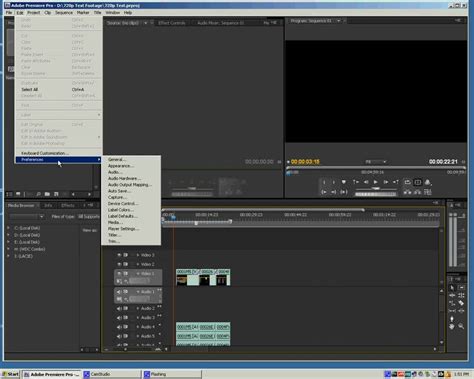The height and width of the screenshot is (379, 474).
Task: Switch Project panel to Icon view
Action: tap(18, 194)
